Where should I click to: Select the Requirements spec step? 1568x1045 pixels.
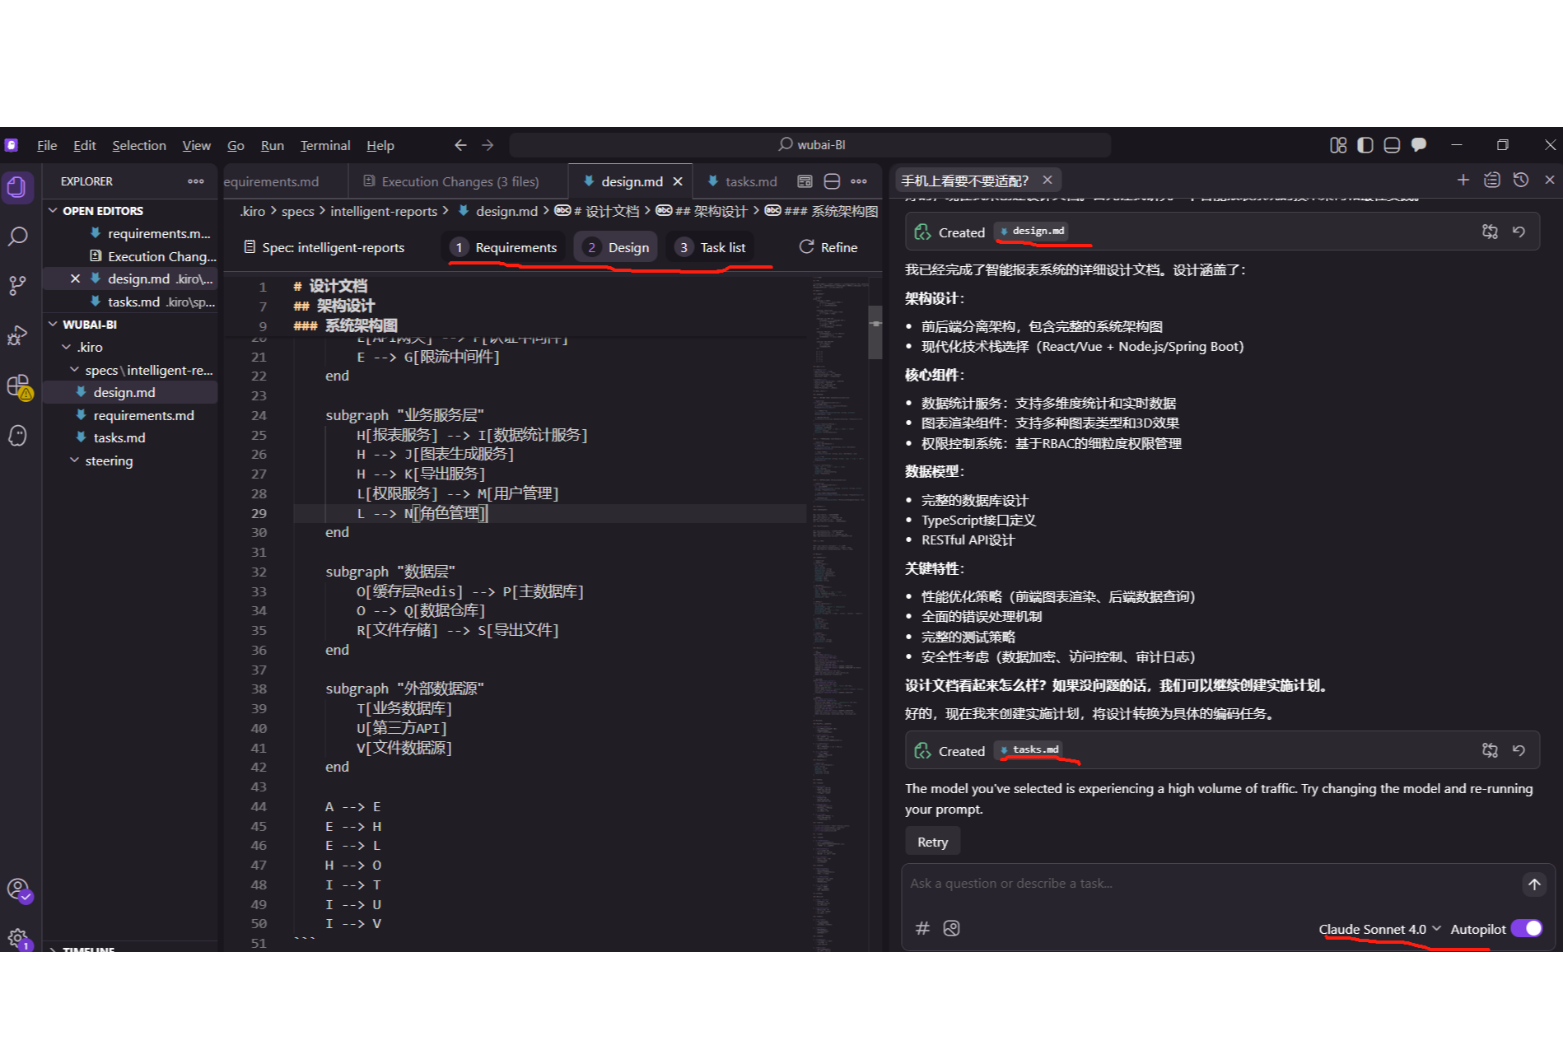[504, 247]
